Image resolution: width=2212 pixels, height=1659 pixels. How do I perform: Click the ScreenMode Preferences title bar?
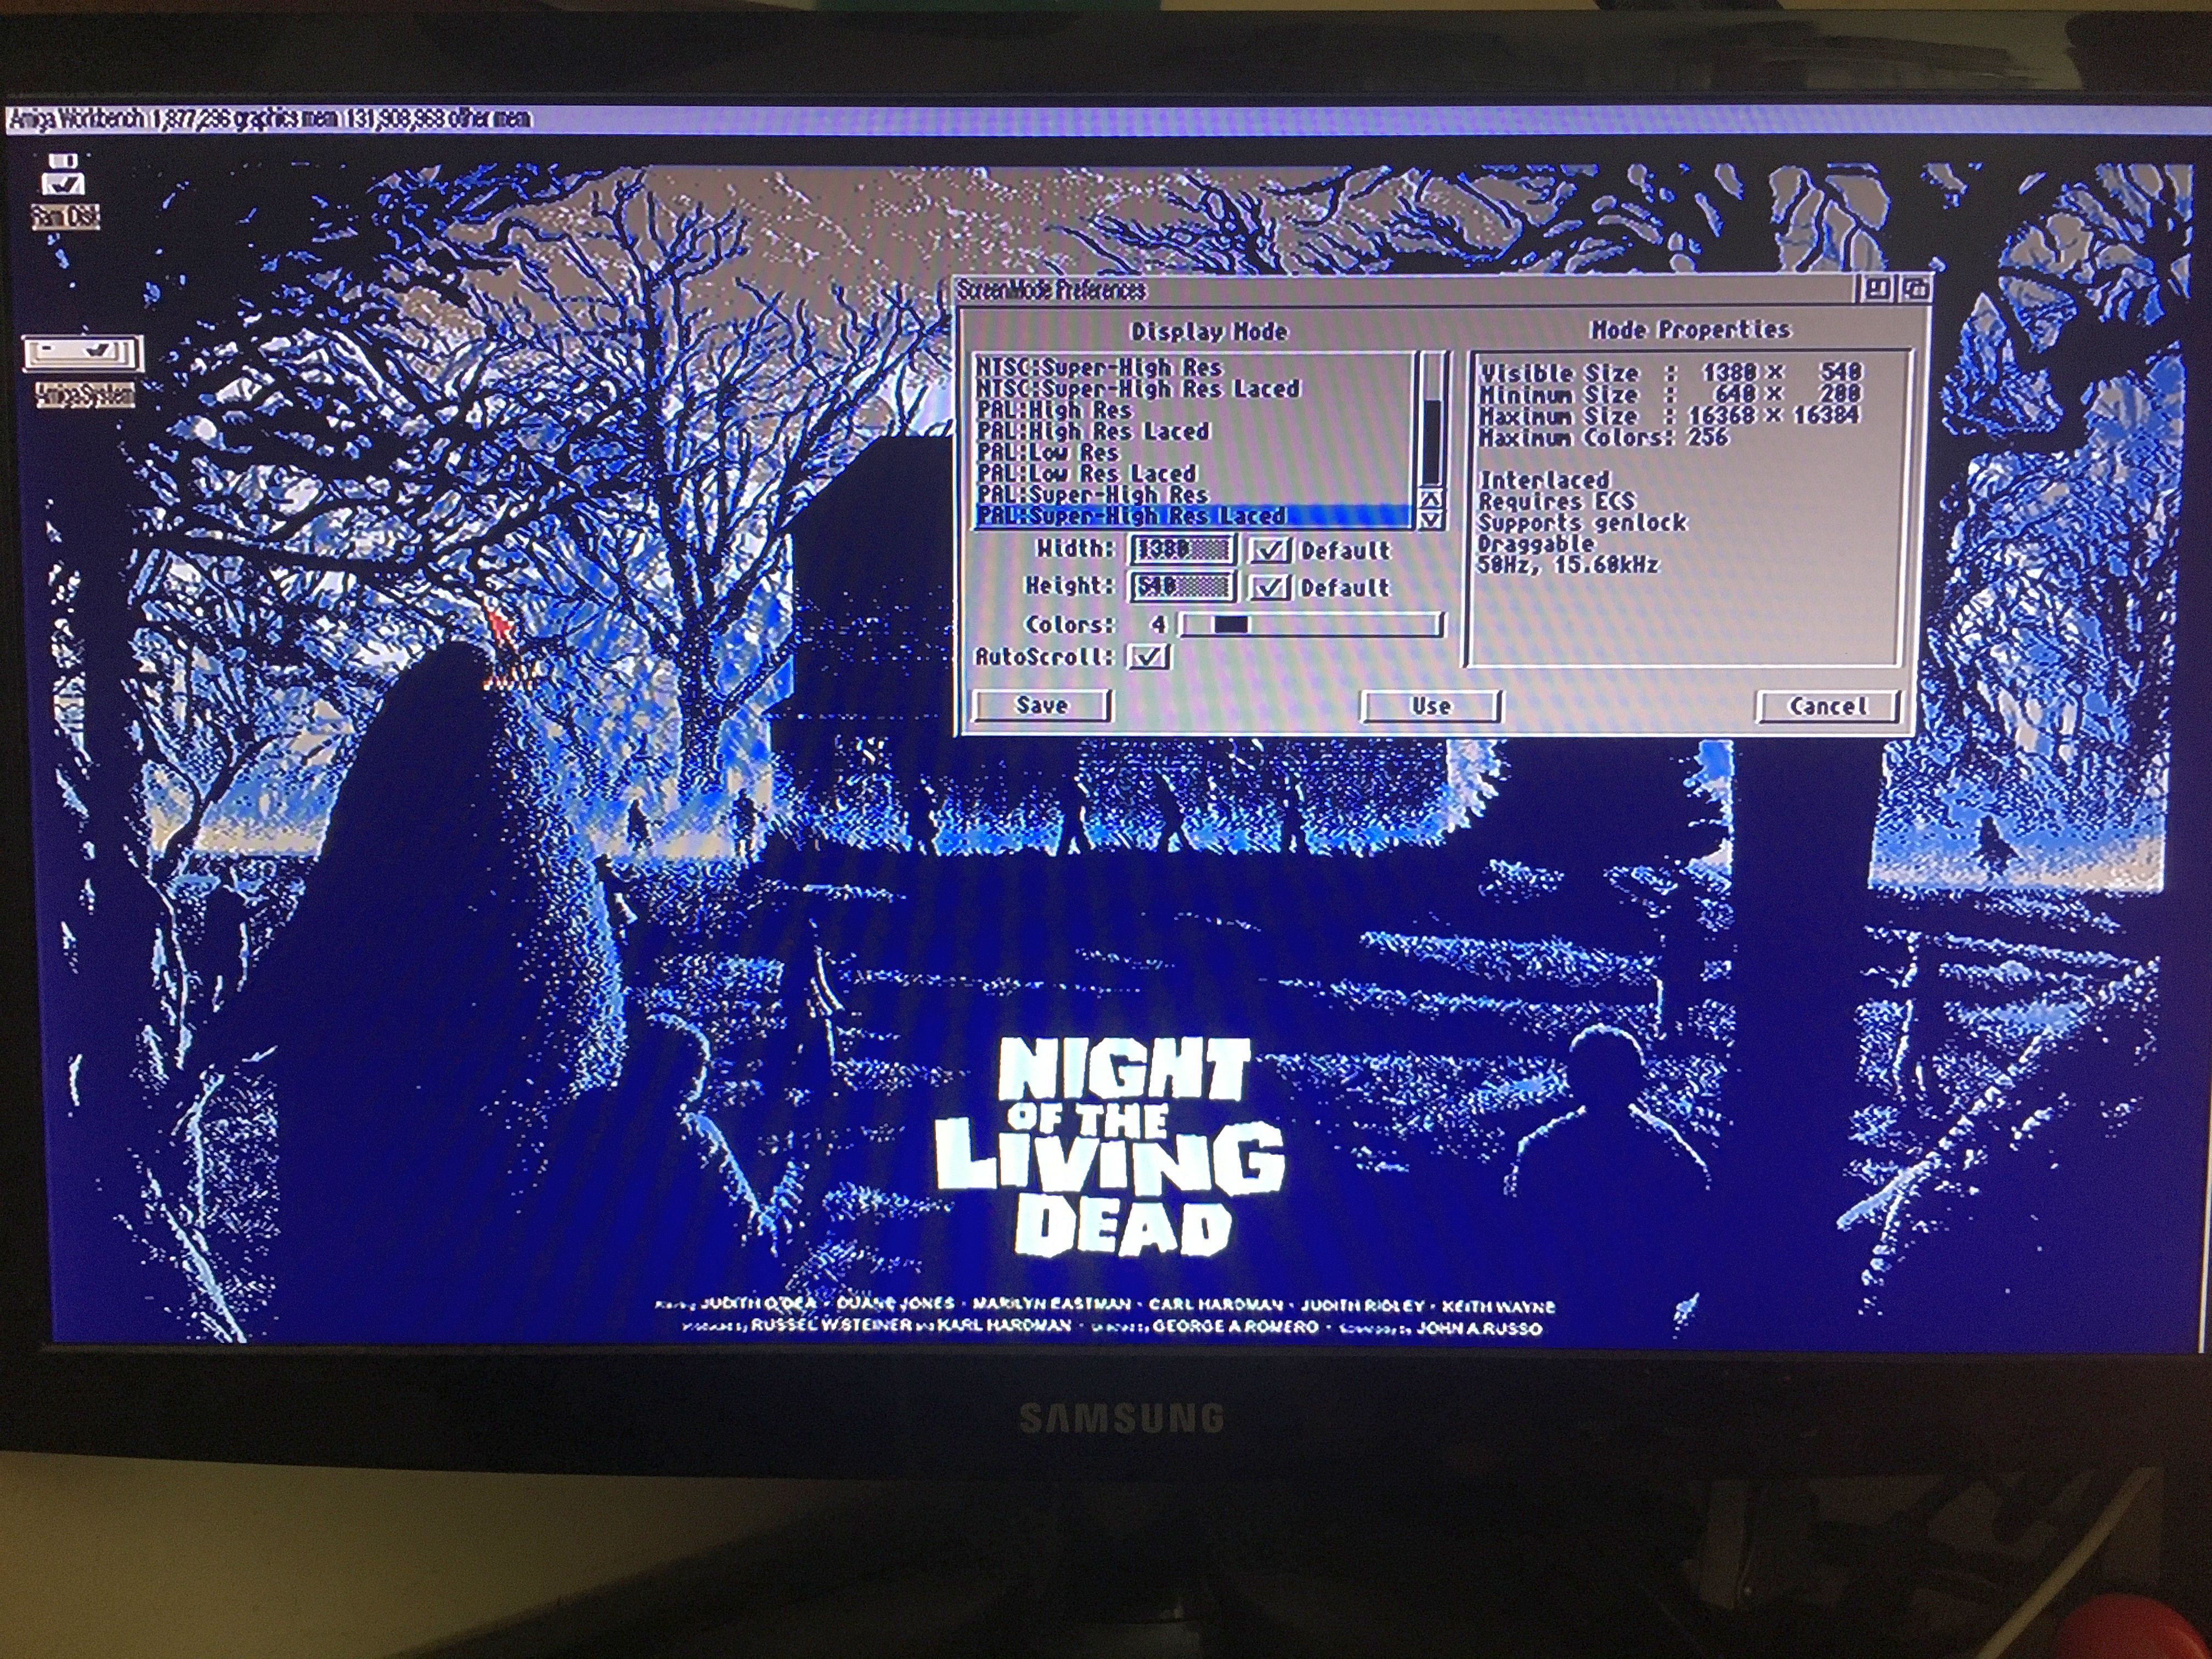pos(1405,290)
